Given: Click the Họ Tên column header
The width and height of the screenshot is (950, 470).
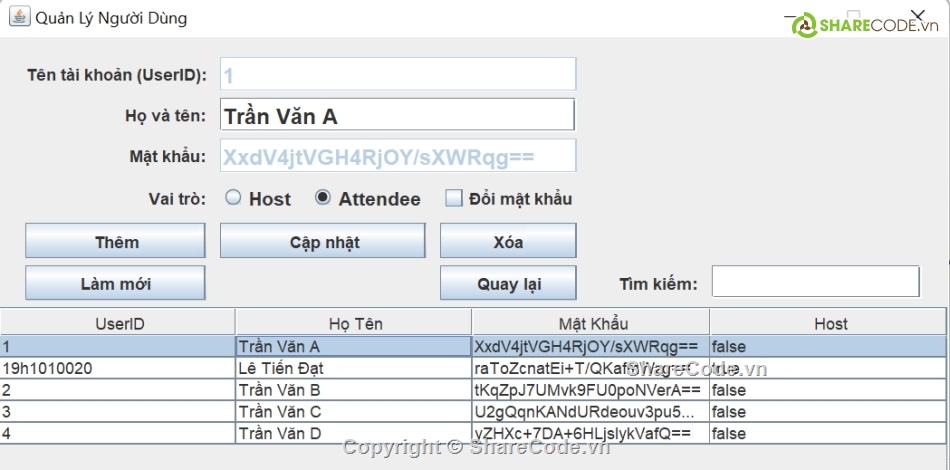Looking at the screenshot, I should click(x=355, y=323).
